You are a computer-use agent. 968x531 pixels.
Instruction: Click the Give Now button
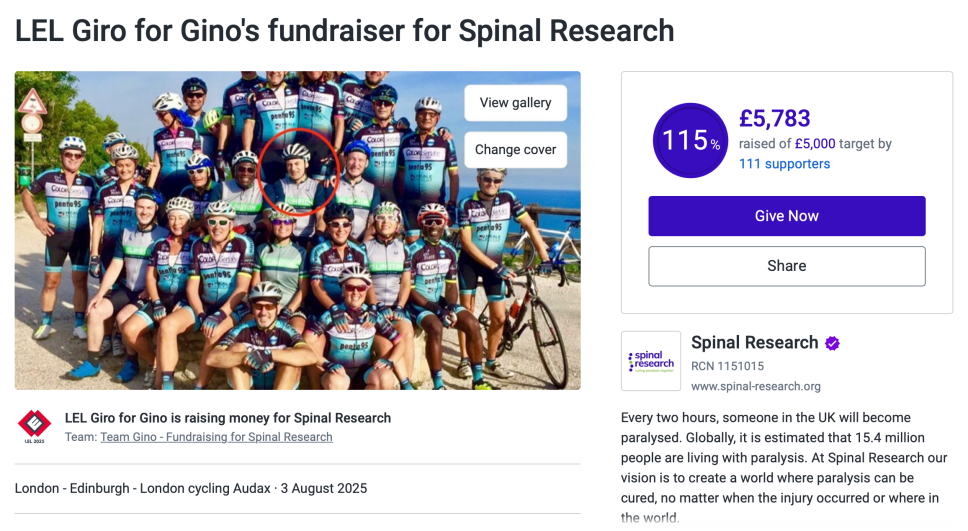tap(786, 216)
